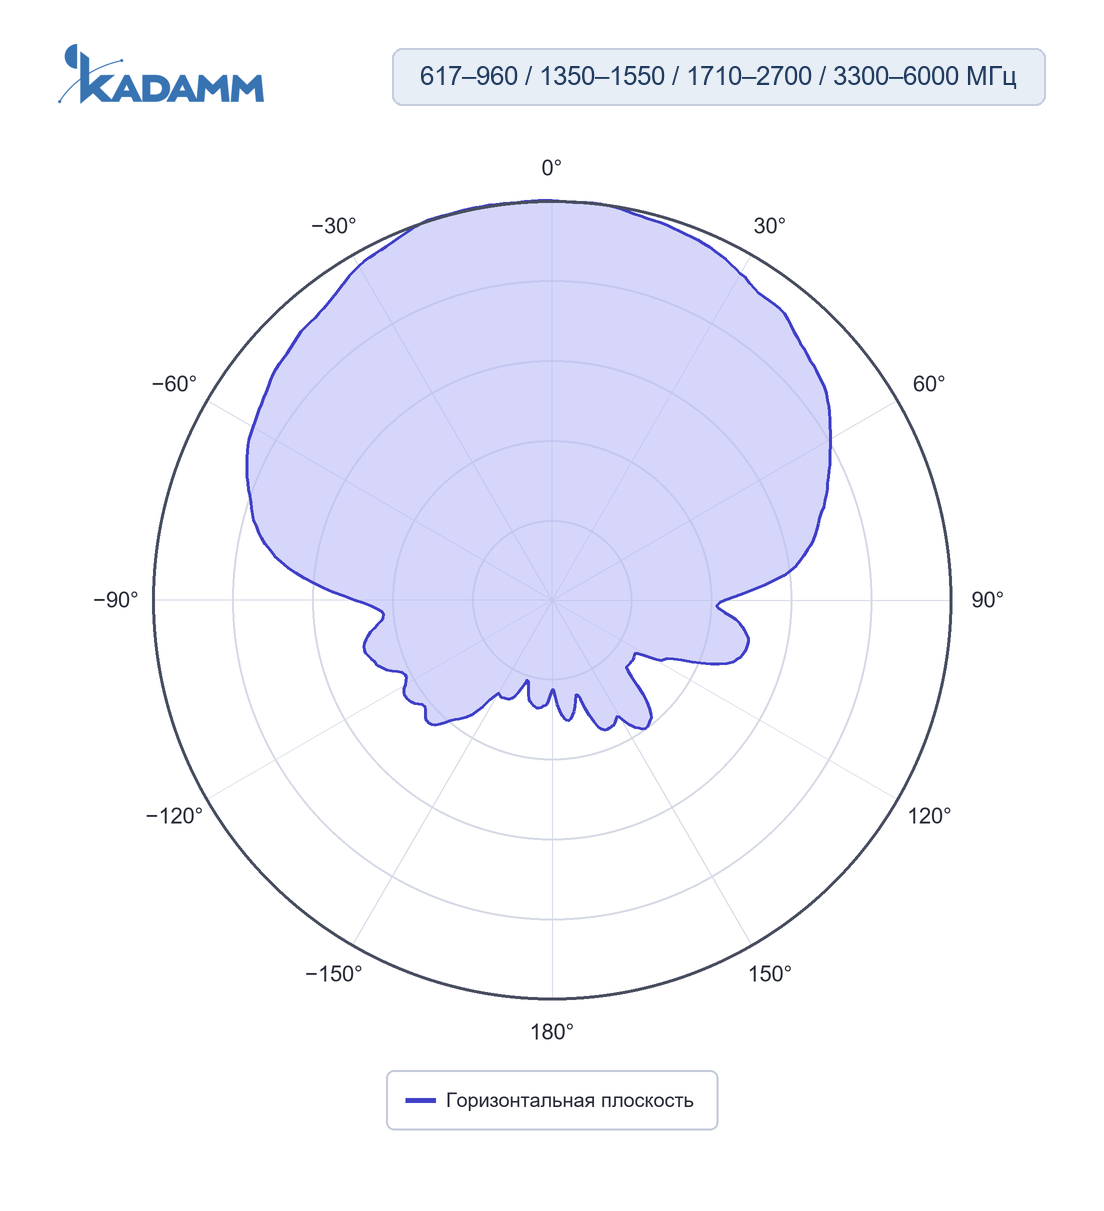Click the 60° angle label

[929, 384]
